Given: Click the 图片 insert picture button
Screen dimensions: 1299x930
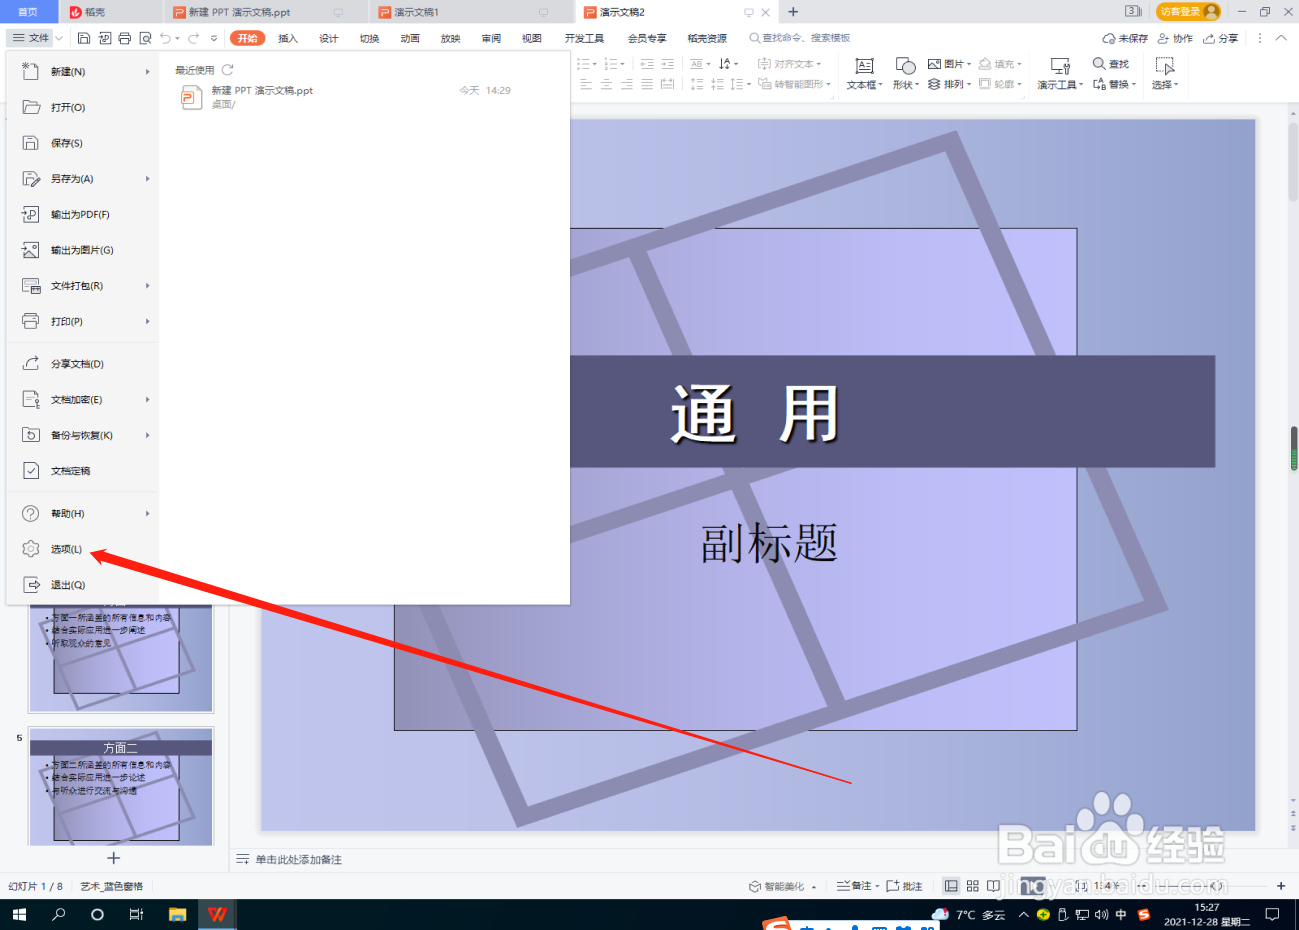Looking at the screenshot, I should pos(949,64).
